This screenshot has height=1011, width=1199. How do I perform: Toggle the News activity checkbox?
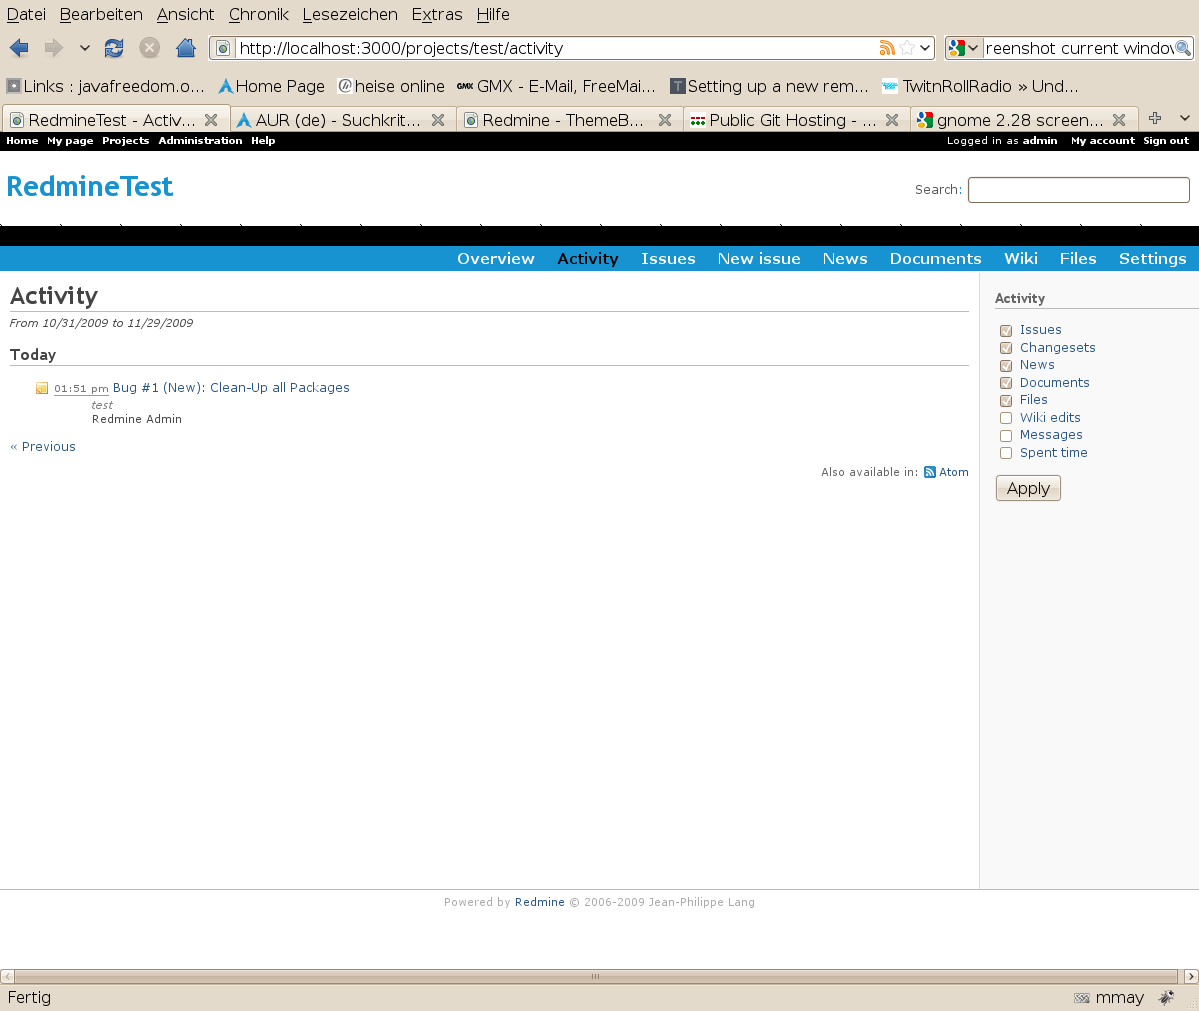point(1006,366)
